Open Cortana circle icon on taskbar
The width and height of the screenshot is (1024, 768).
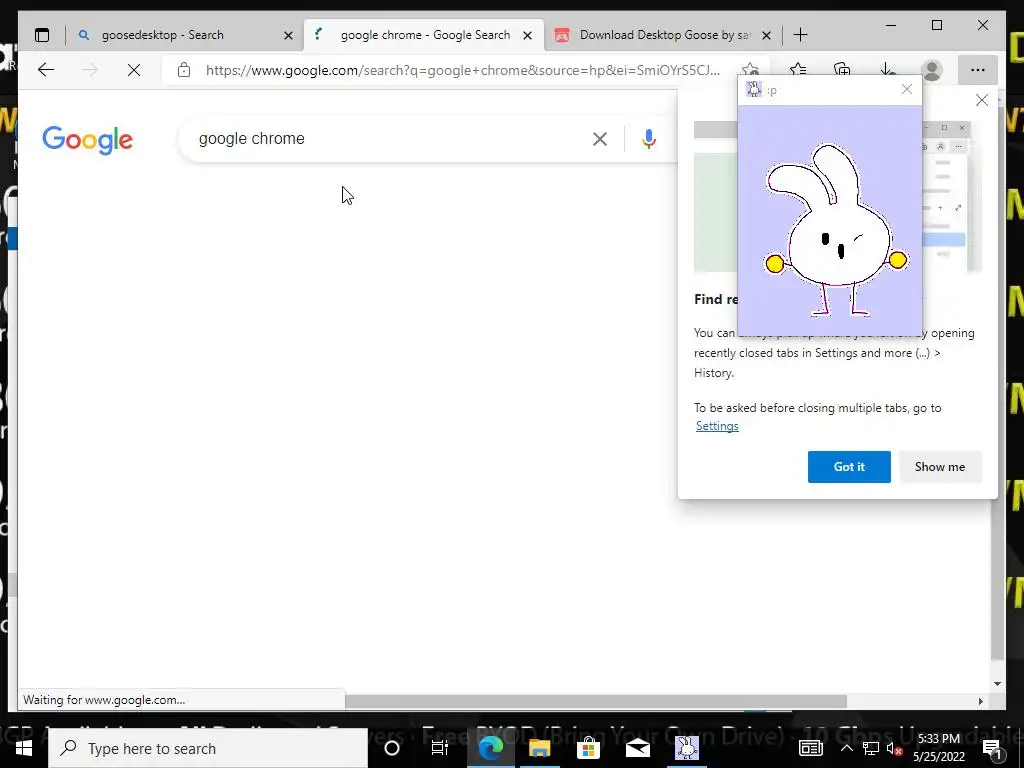[x=392, y=748]
